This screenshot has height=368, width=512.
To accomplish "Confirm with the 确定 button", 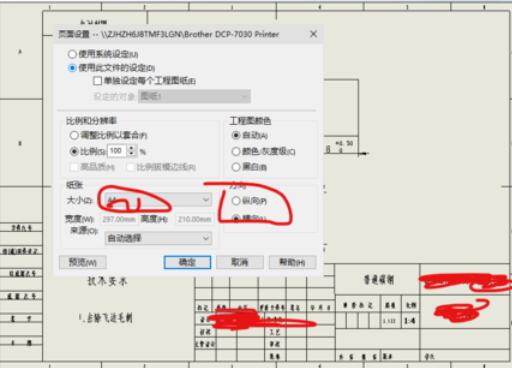I will (x=187, y=262).
